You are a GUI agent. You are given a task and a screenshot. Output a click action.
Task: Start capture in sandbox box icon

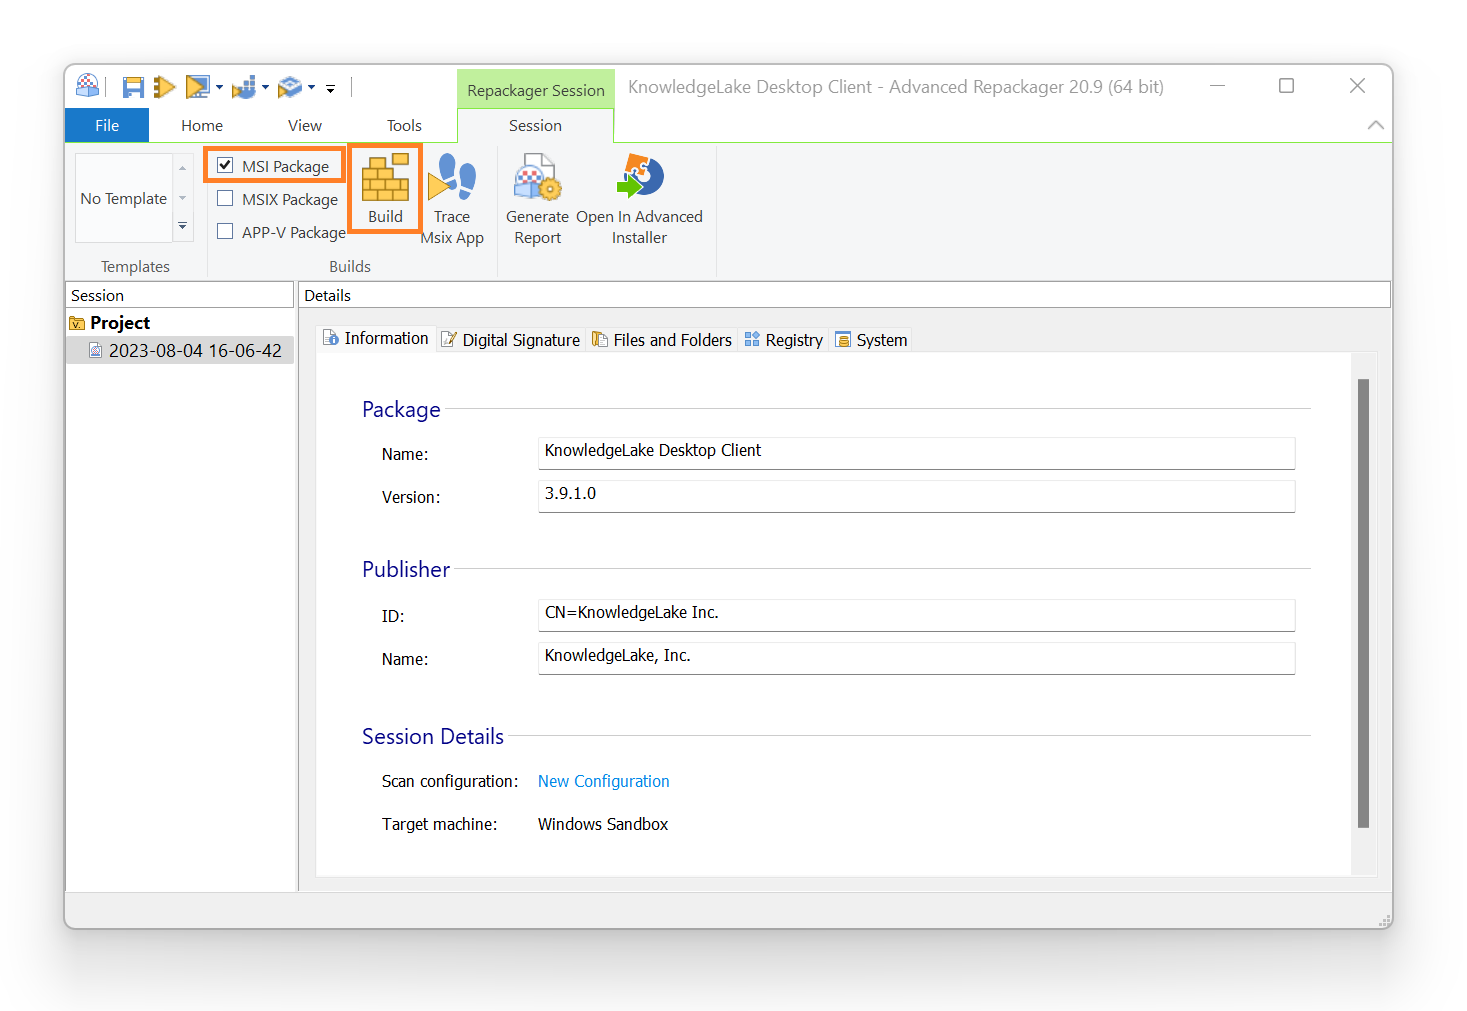290,88
